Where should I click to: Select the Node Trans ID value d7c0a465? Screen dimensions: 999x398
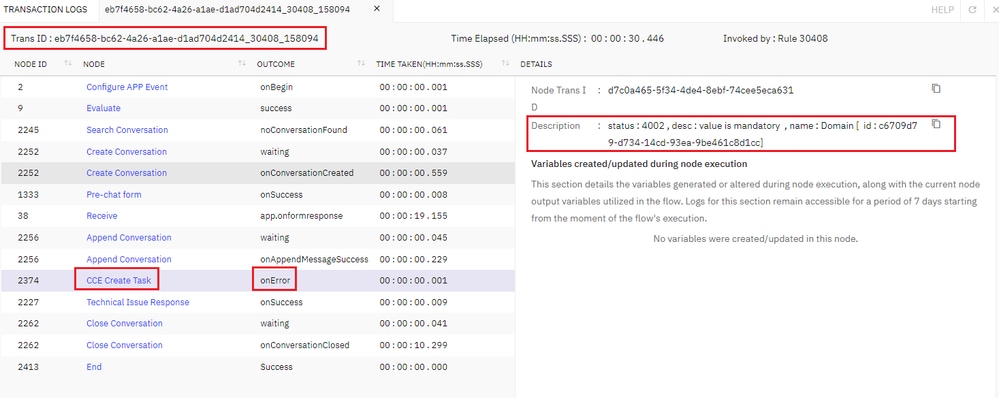701,90
